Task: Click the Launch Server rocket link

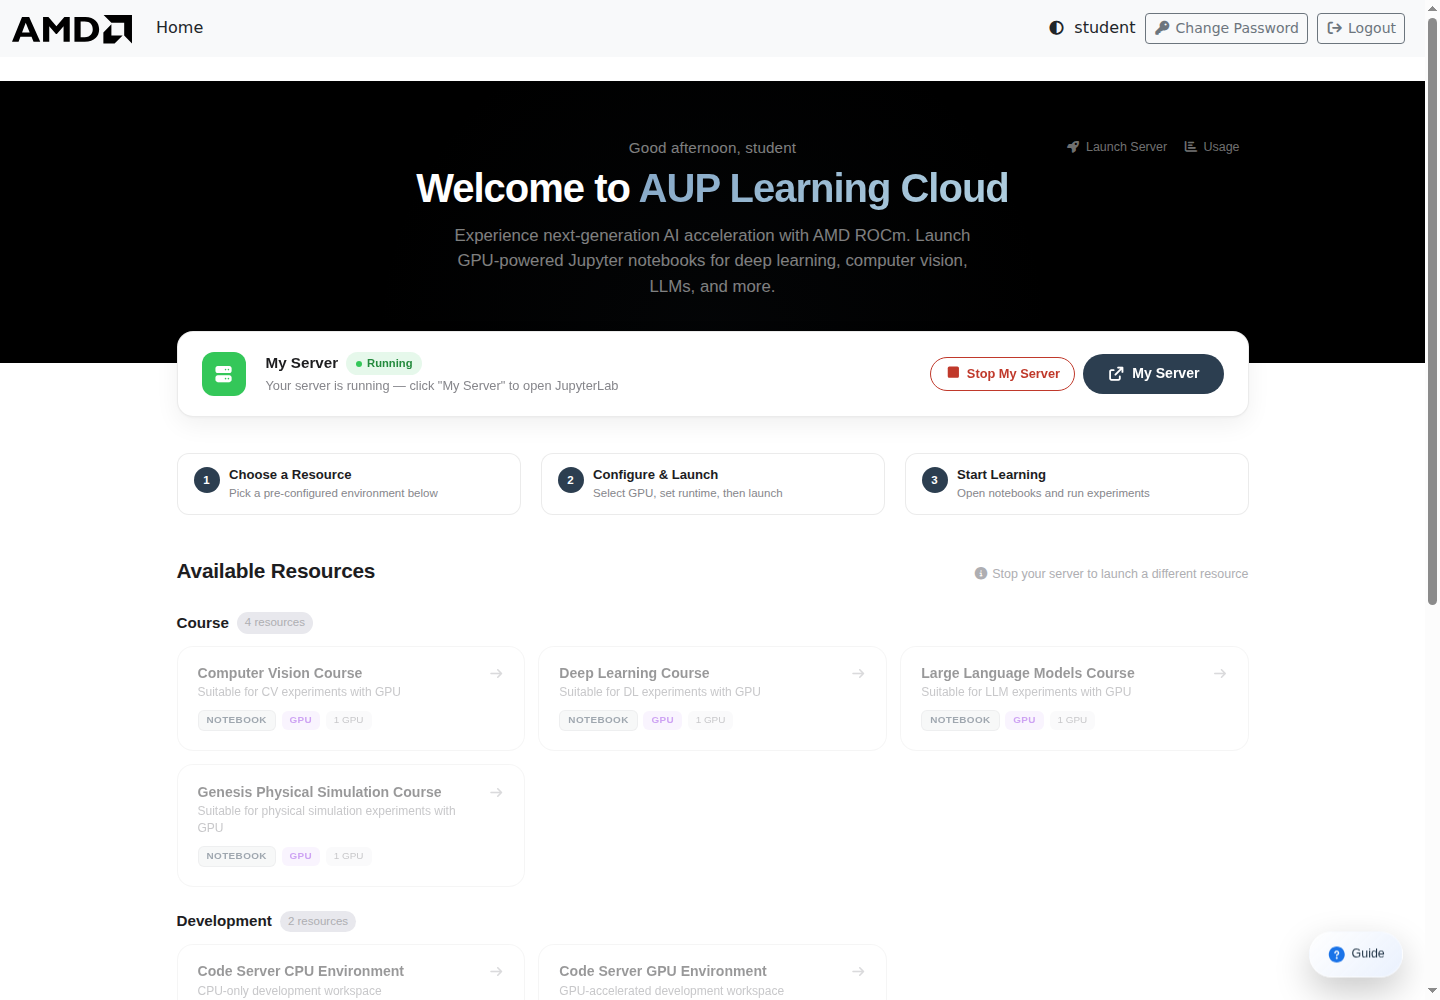Action: [x=1117, y=147]
